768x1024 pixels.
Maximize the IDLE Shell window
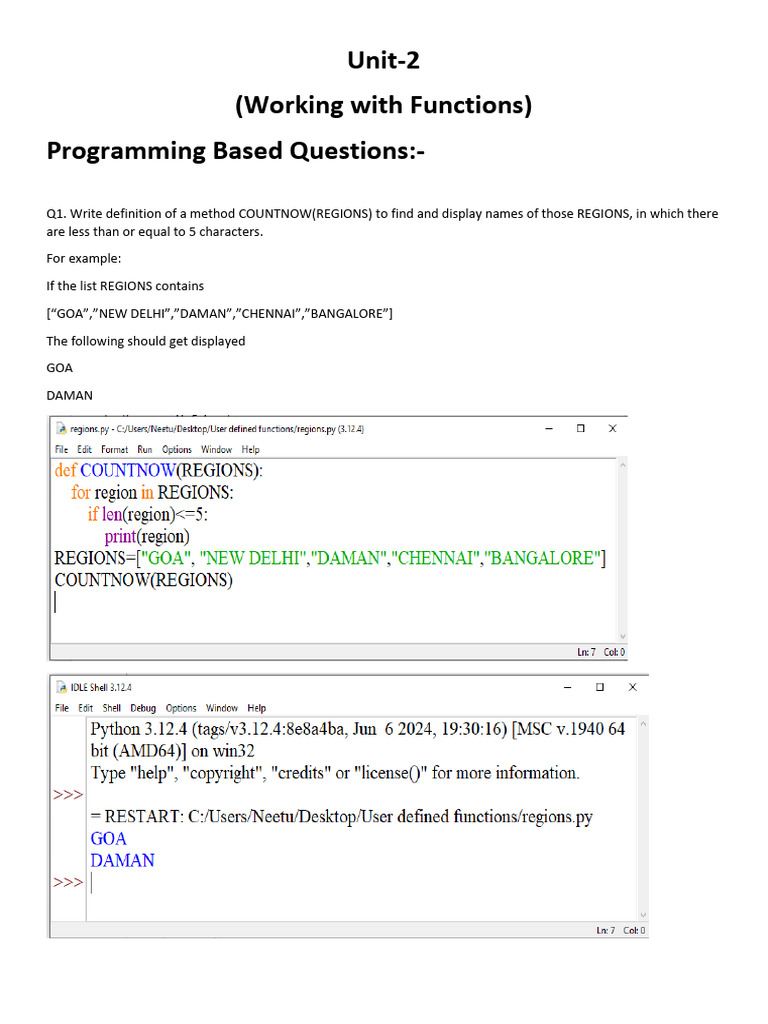600,687
